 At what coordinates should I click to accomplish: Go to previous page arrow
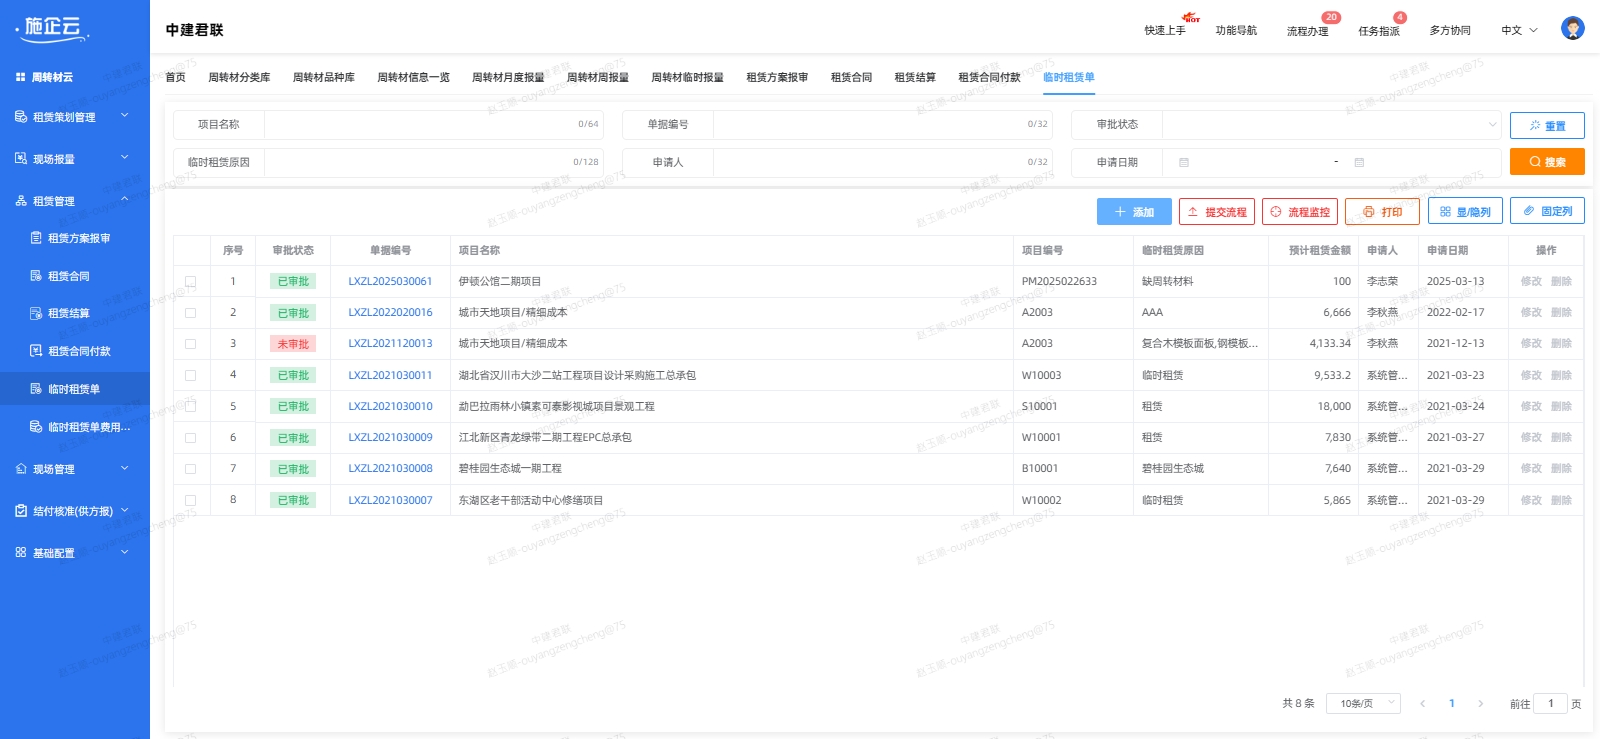(x=1422, y=704)
